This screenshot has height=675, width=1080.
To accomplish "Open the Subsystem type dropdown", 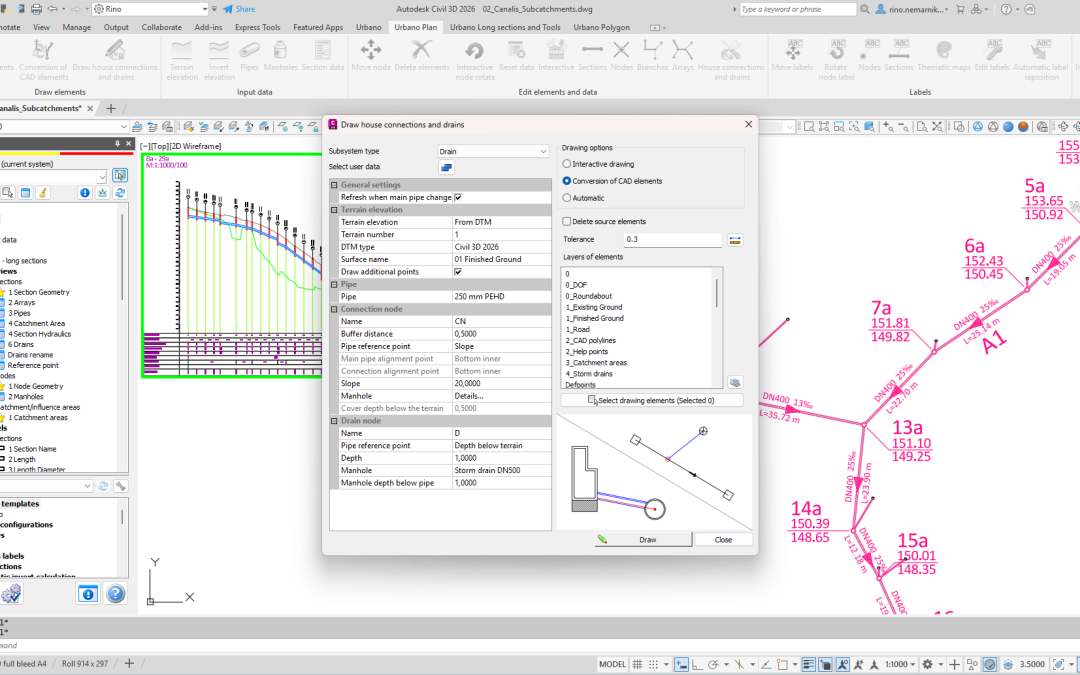I will [x=493, y=152].
